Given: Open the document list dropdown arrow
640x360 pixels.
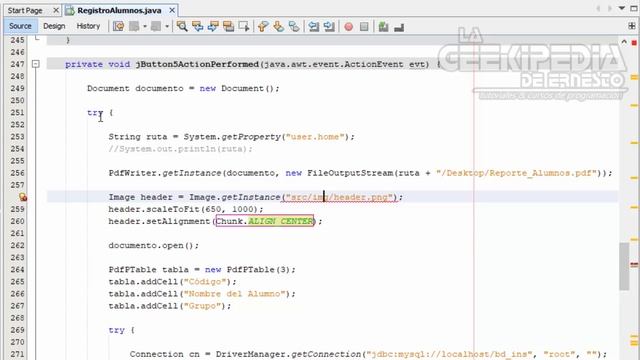Looking at the screenshot, I should (622, 8).
